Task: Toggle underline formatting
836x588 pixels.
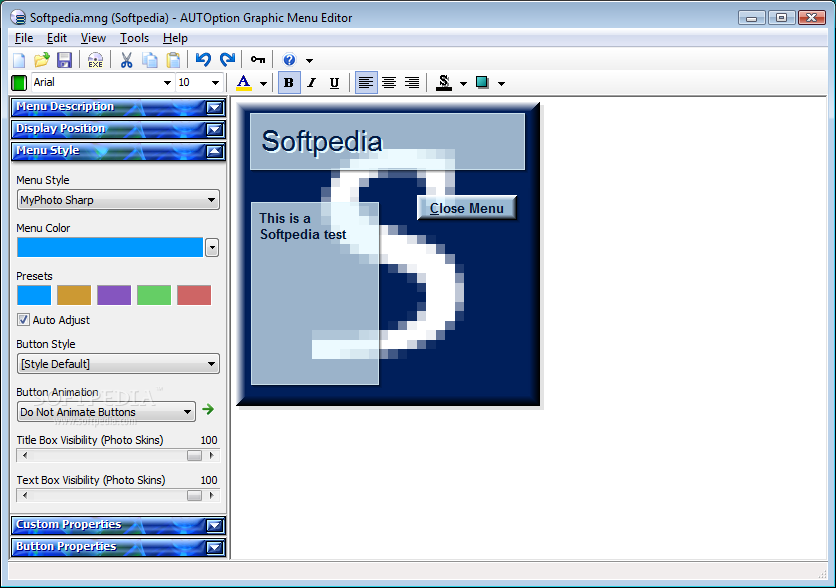Action: pyautogui.click(x=334, y=83)
